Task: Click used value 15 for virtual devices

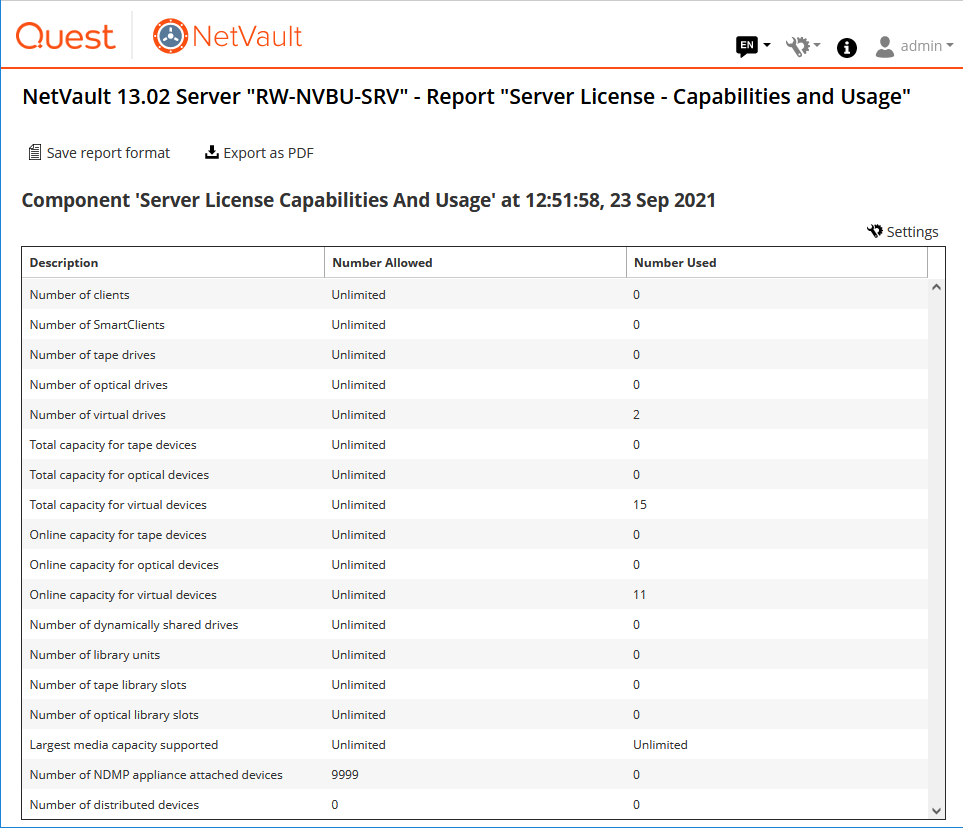Action: (x=640, y=505)
